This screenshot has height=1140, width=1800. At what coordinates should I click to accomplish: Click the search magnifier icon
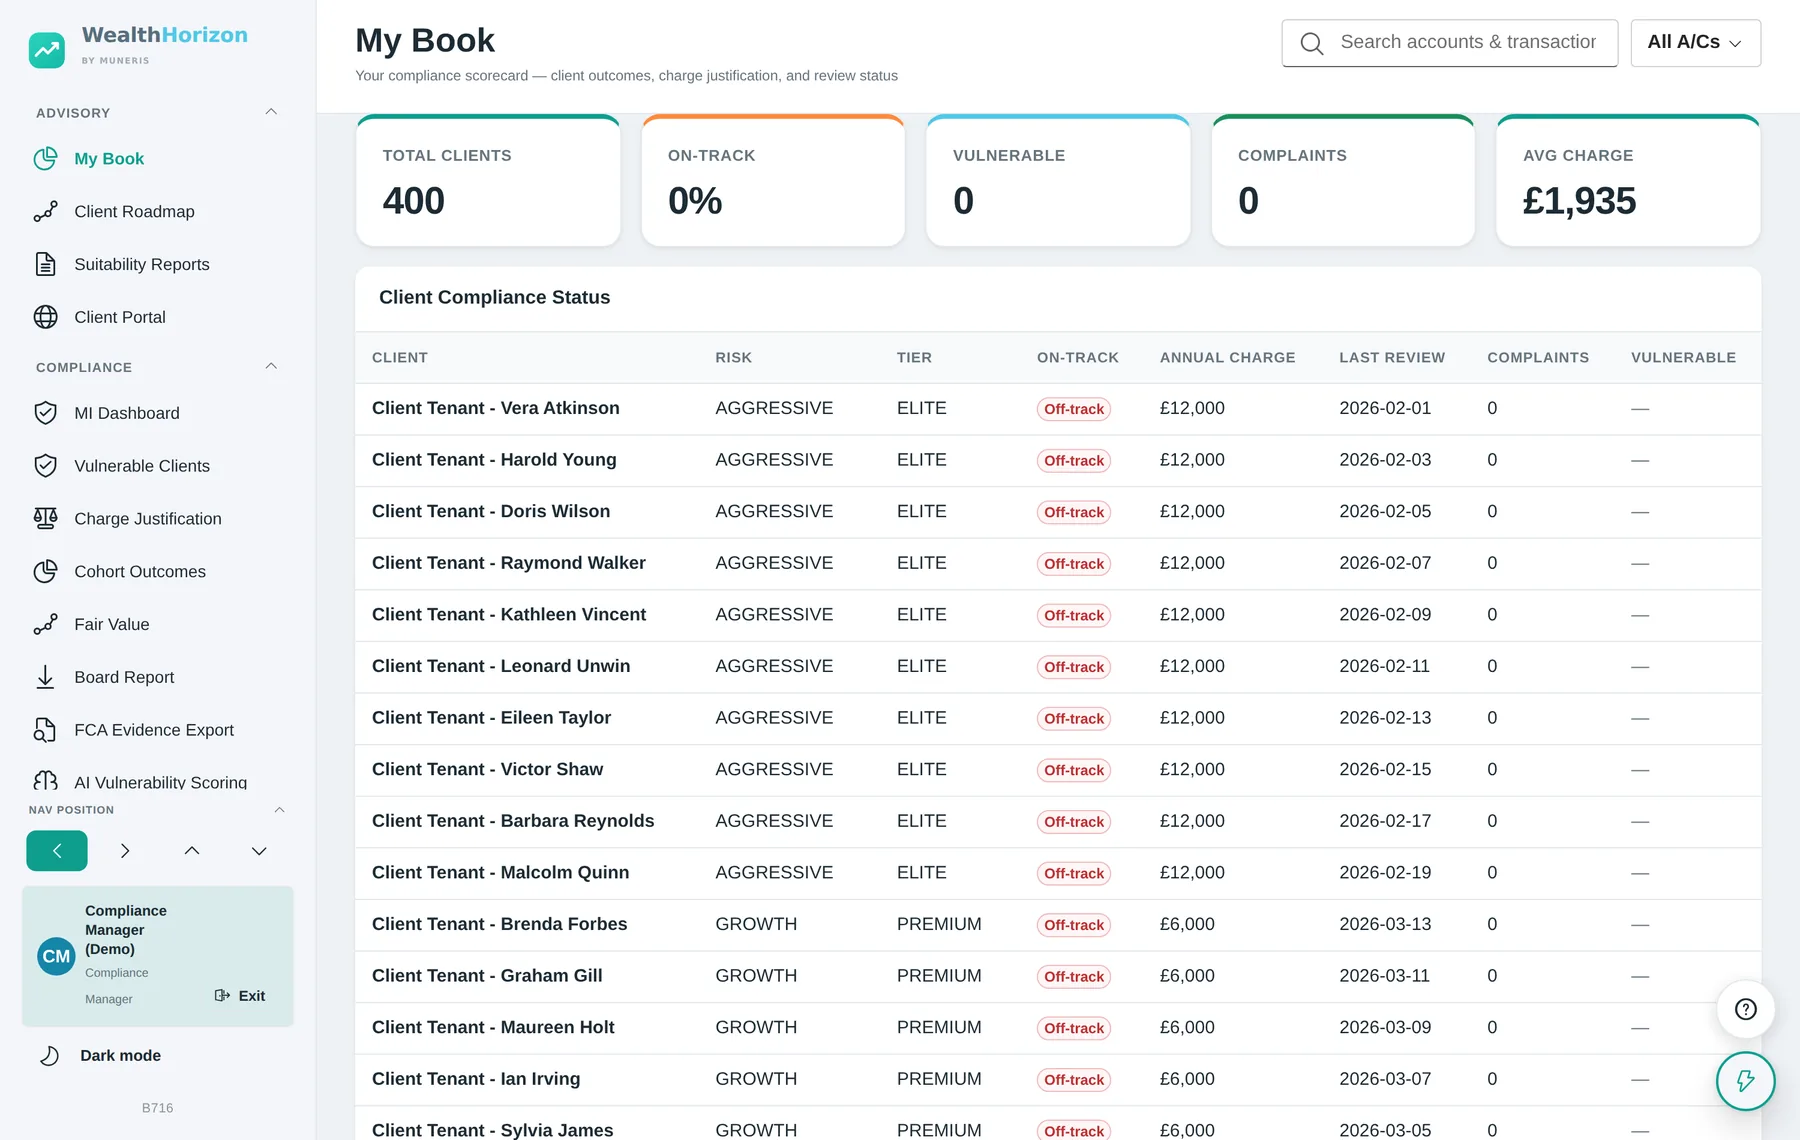click(1312, 43)
